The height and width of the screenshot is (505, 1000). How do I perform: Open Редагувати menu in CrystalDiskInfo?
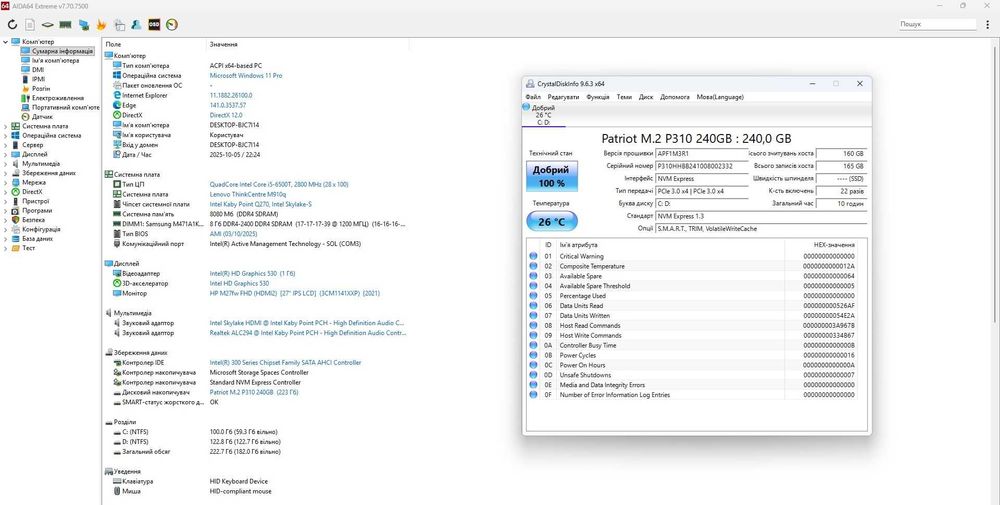pos(563,97)
